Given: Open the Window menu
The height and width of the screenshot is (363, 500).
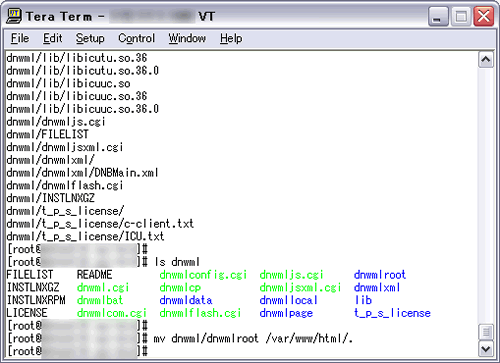Looking at the screenshot, I should (x=187, y=38).
